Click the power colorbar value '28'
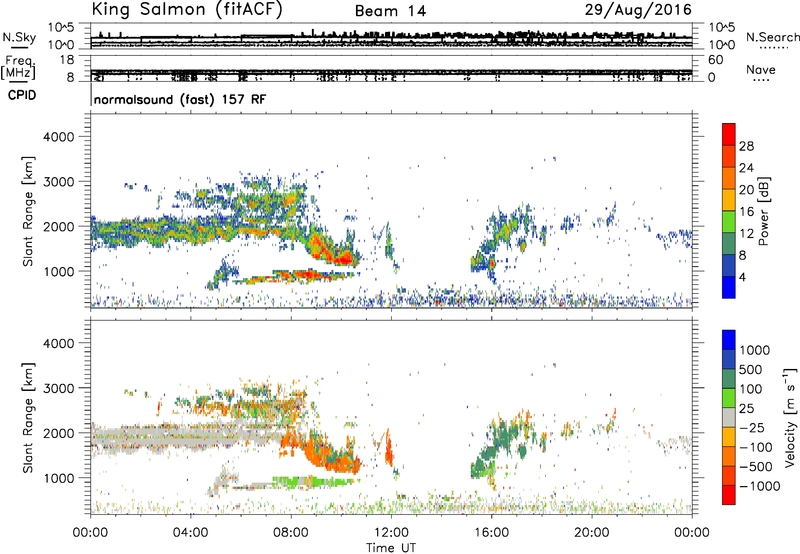 tap(746, 146)
